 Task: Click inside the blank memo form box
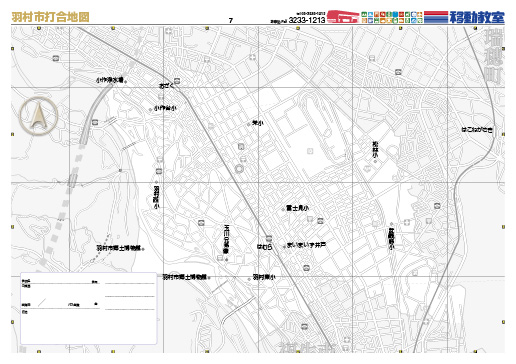point(89,308)
